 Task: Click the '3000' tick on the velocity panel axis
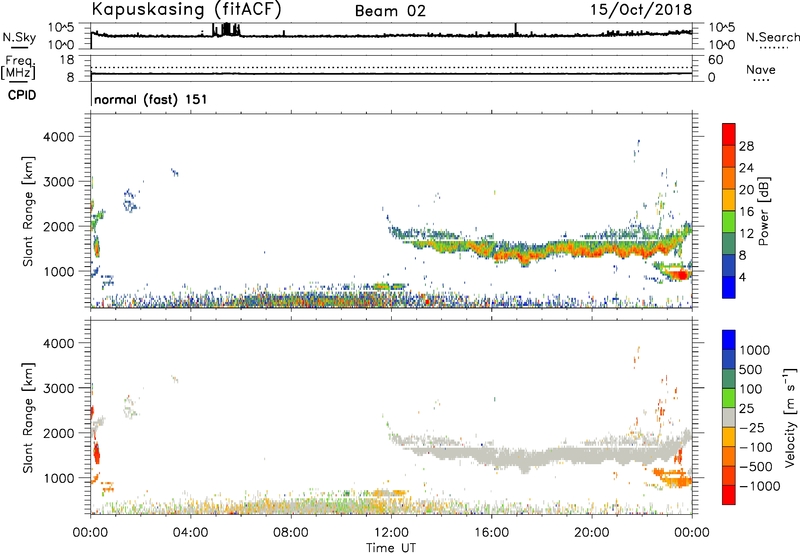(58, 388)
